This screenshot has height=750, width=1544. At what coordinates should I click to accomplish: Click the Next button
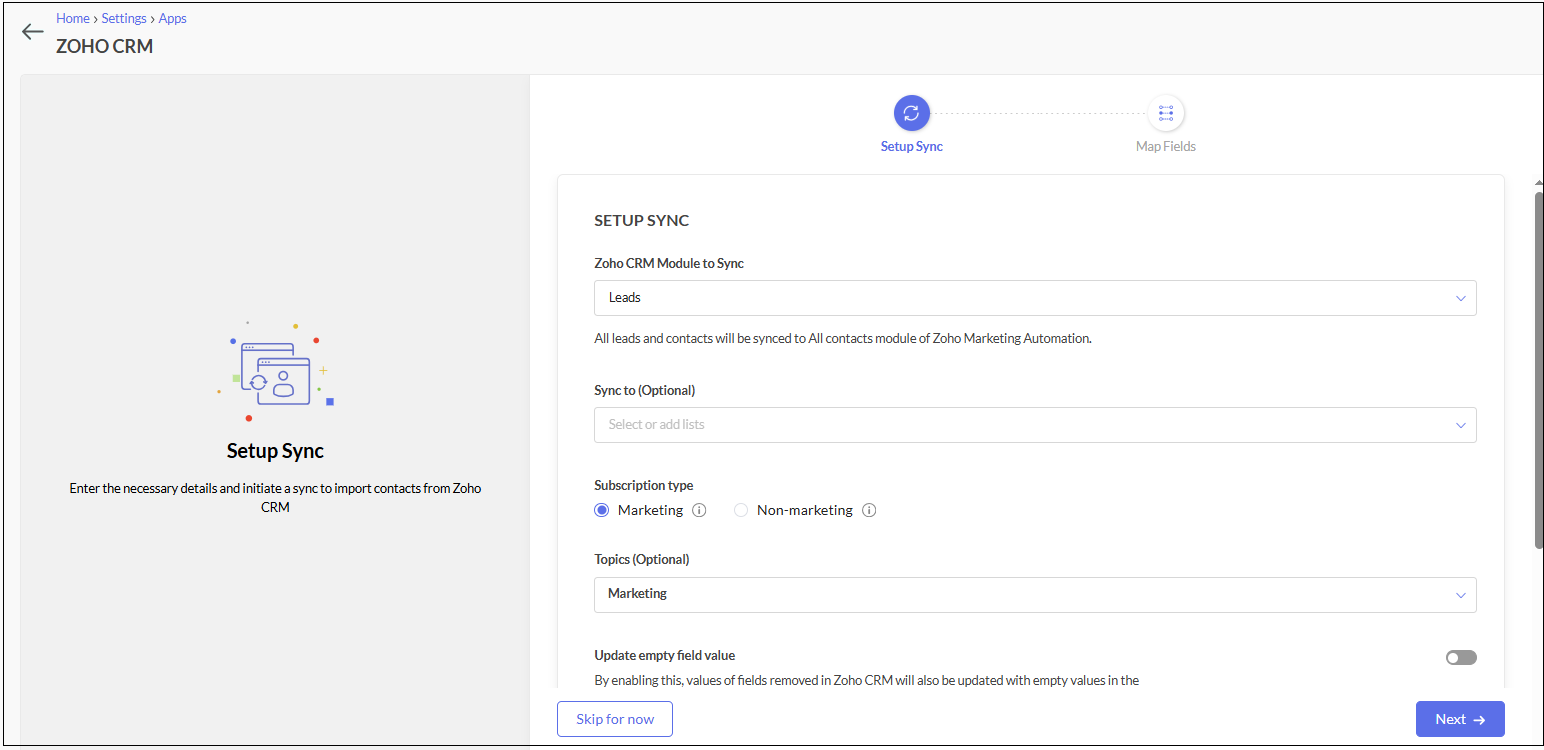click(1459, 719)
